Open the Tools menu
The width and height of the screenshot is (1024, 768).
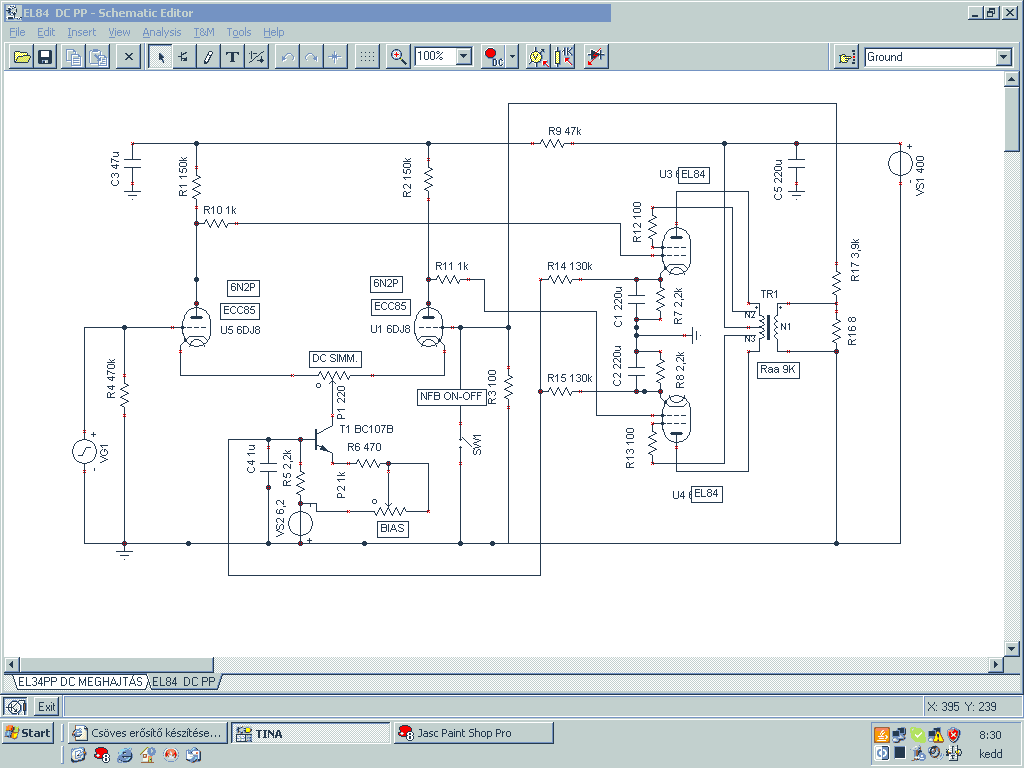[238, 32]
